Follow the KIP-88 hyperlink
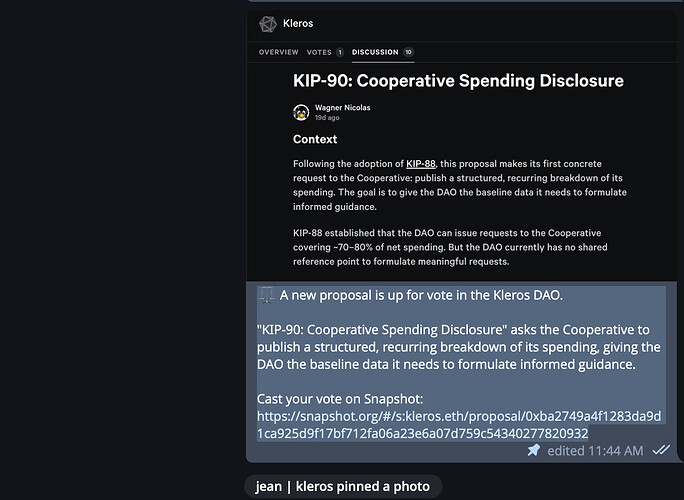The height and width of the screenshot is (500, 684). 421,164
